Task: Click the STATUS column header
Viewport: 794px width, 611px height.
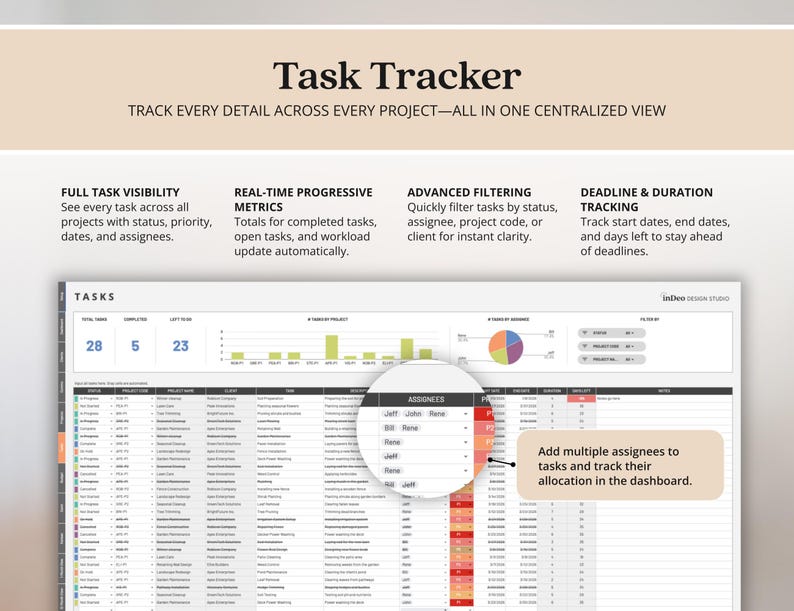Action: coord(94,391)
